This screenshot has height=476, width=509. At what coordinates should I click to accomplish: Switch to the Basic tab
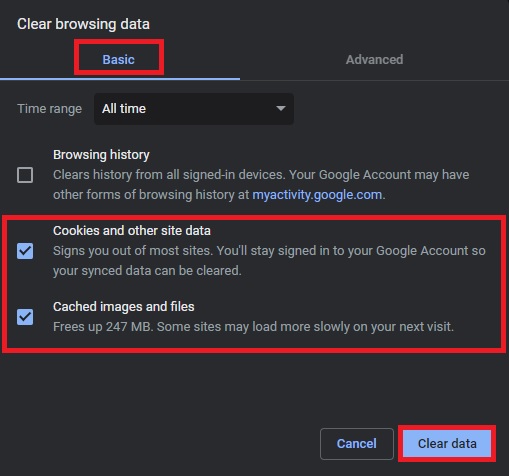coord(118,59)
